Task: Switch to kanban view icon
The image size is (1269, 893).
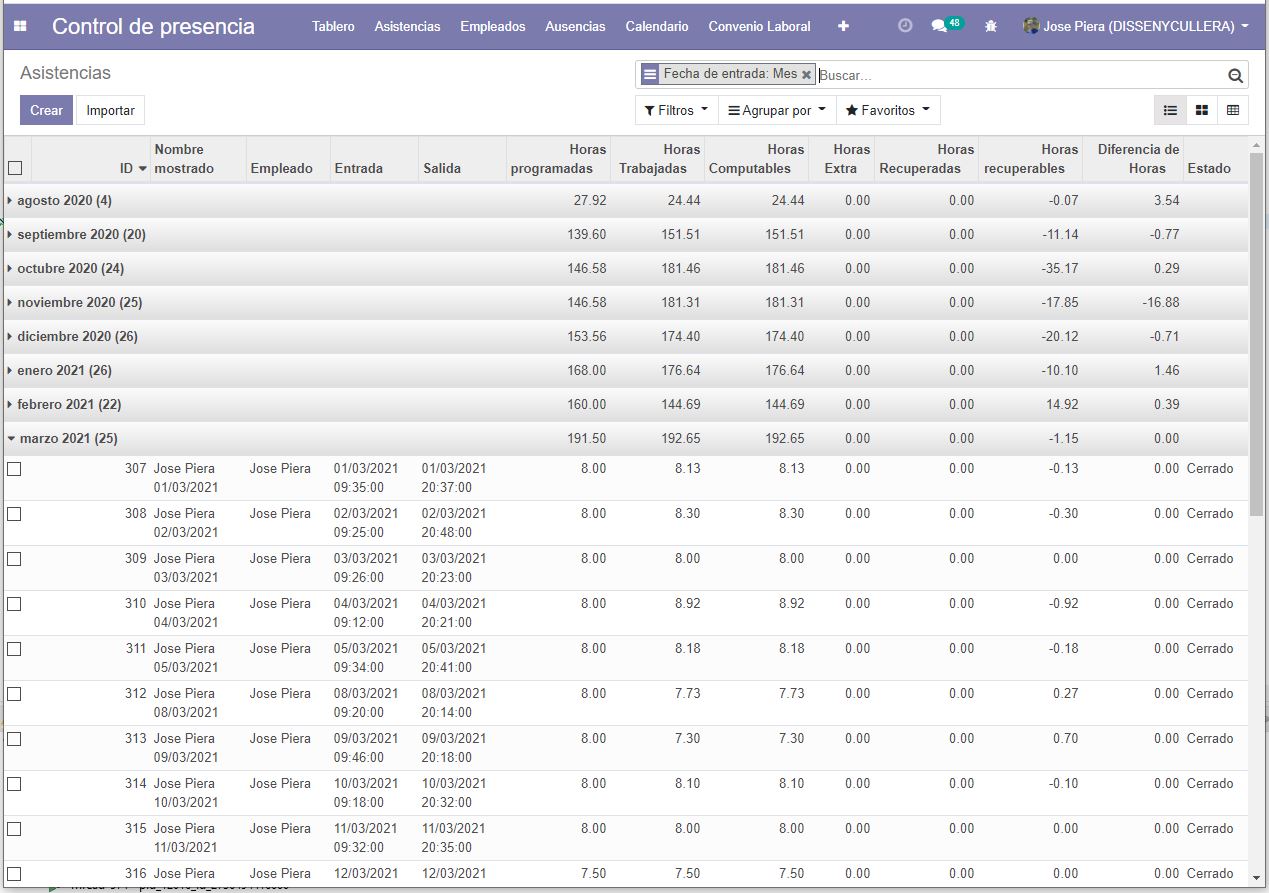Action: [1201, 111]
